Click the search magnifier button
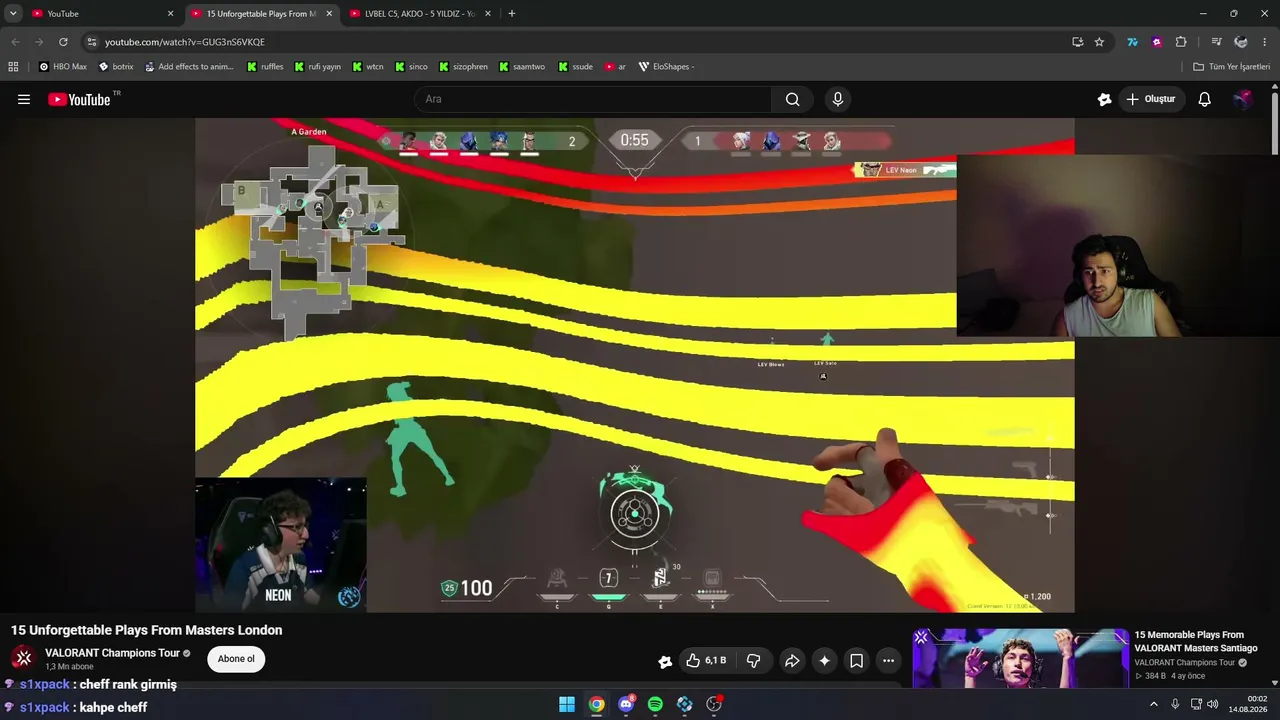1280x720 pixels. pyautogui.click(x=792, y=99)
